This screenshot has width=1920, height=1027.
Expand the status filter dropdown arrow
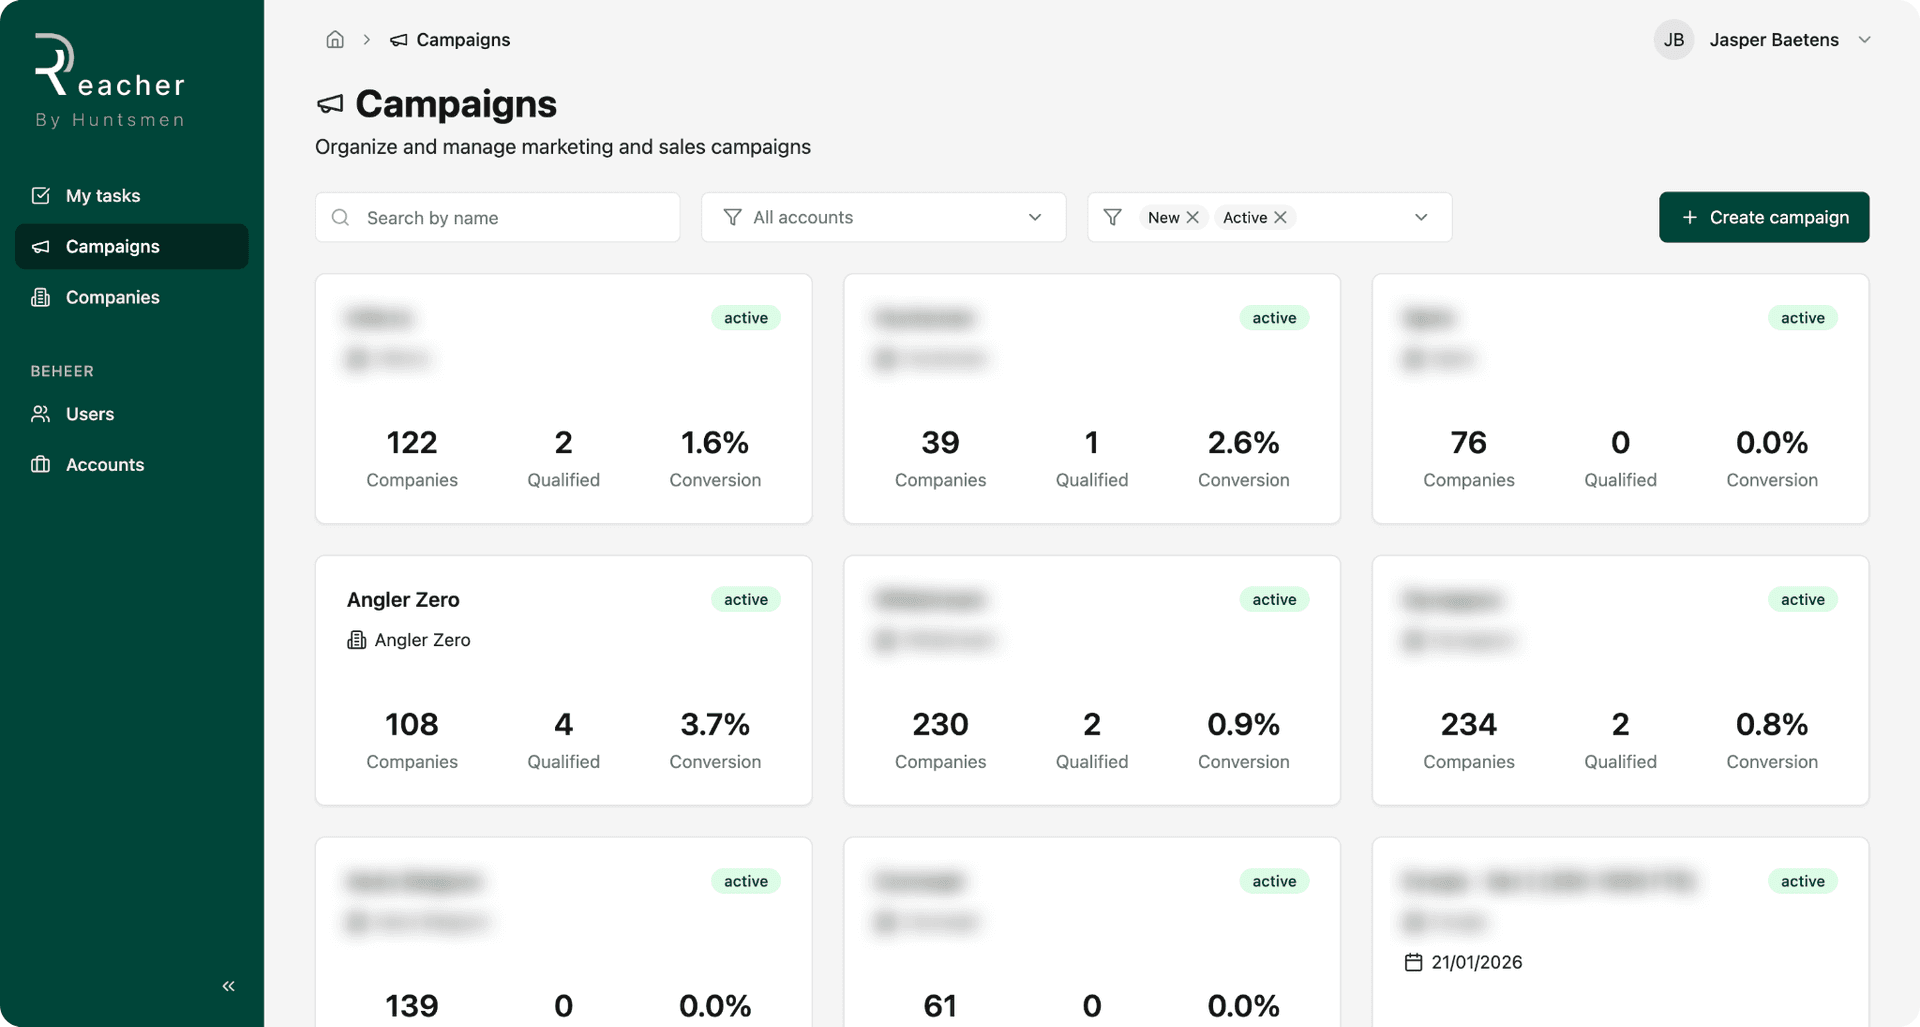(x=1421, y=218)
